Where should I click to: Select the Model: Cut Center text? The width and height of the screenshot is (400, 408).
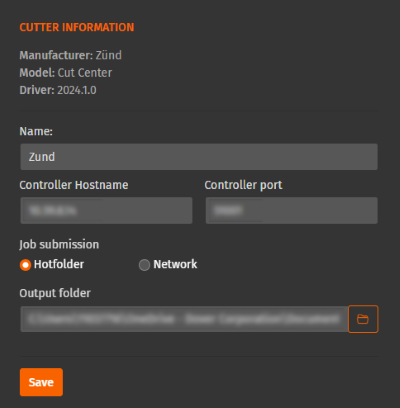(66, 73)
